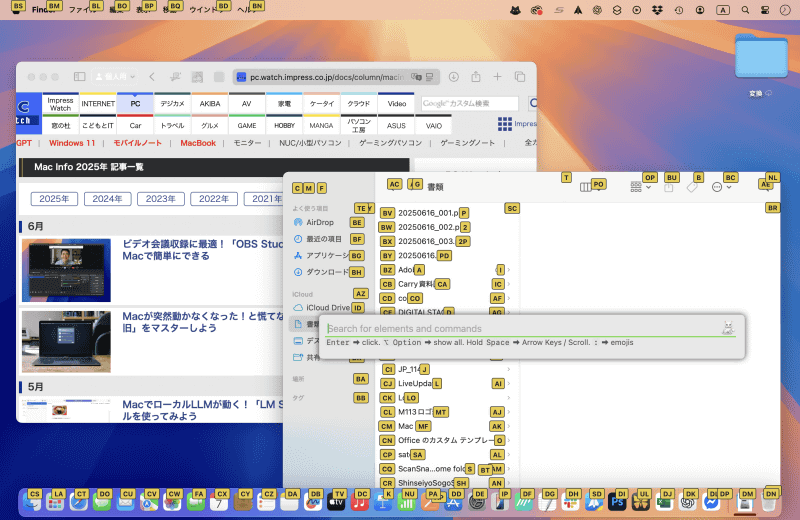Focus the Google カスタム検索 field
800x520 pixels.
click(x=469, y=104)
